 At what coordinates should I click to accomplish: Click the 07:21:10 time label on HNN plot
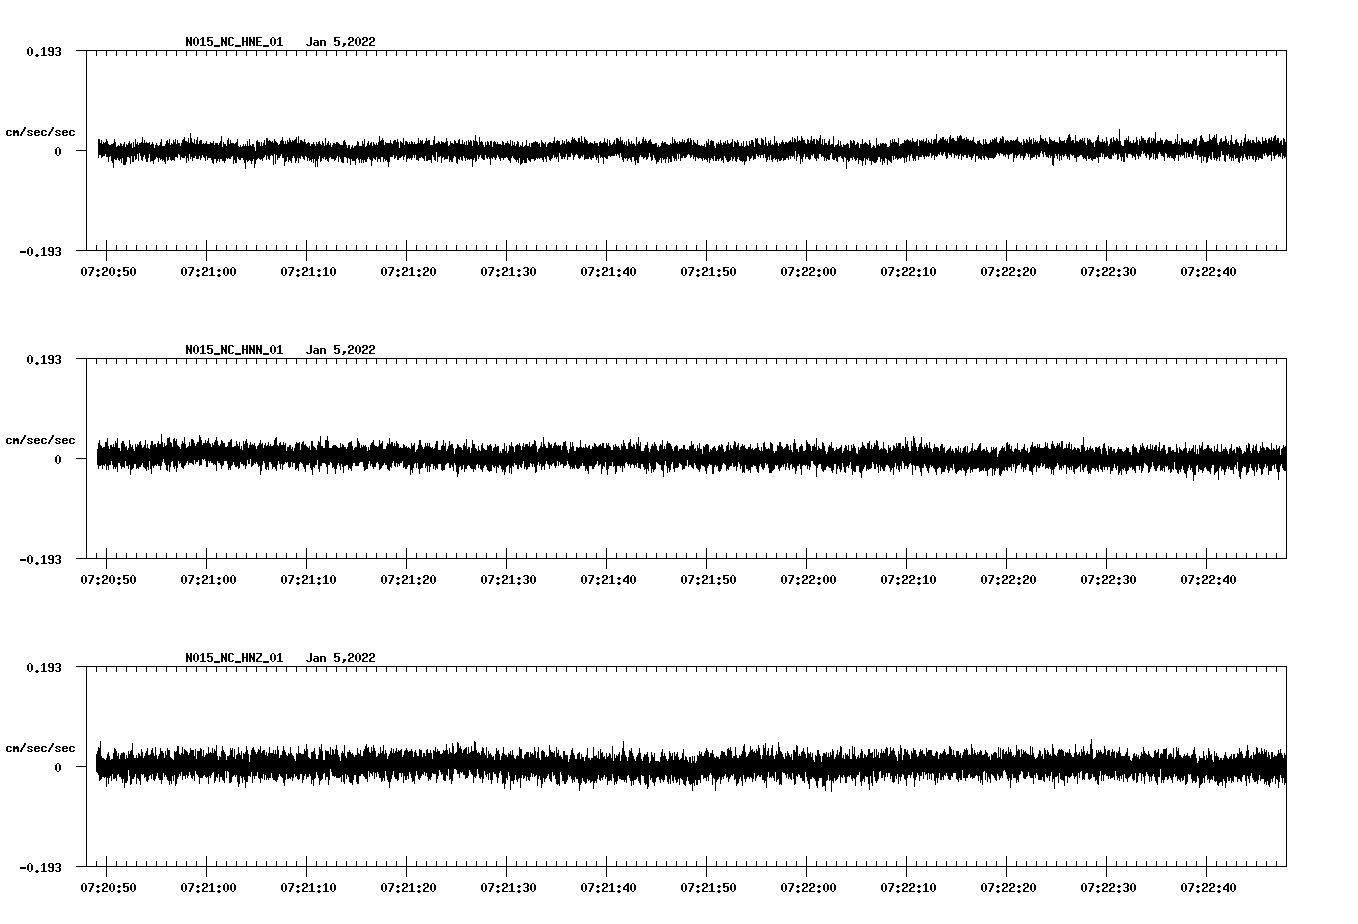click(x=308, y=580)
